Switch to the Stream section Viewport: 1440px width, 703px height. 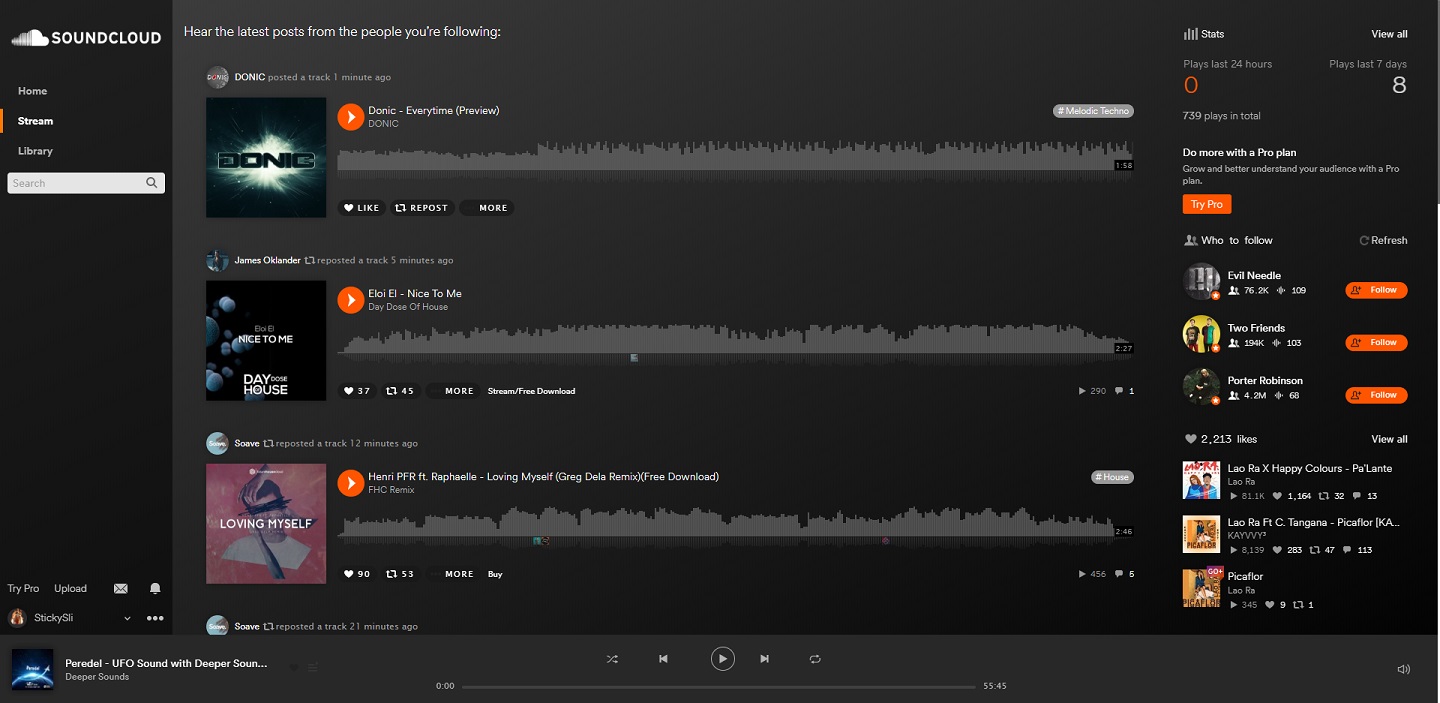(x=34, y=120)
